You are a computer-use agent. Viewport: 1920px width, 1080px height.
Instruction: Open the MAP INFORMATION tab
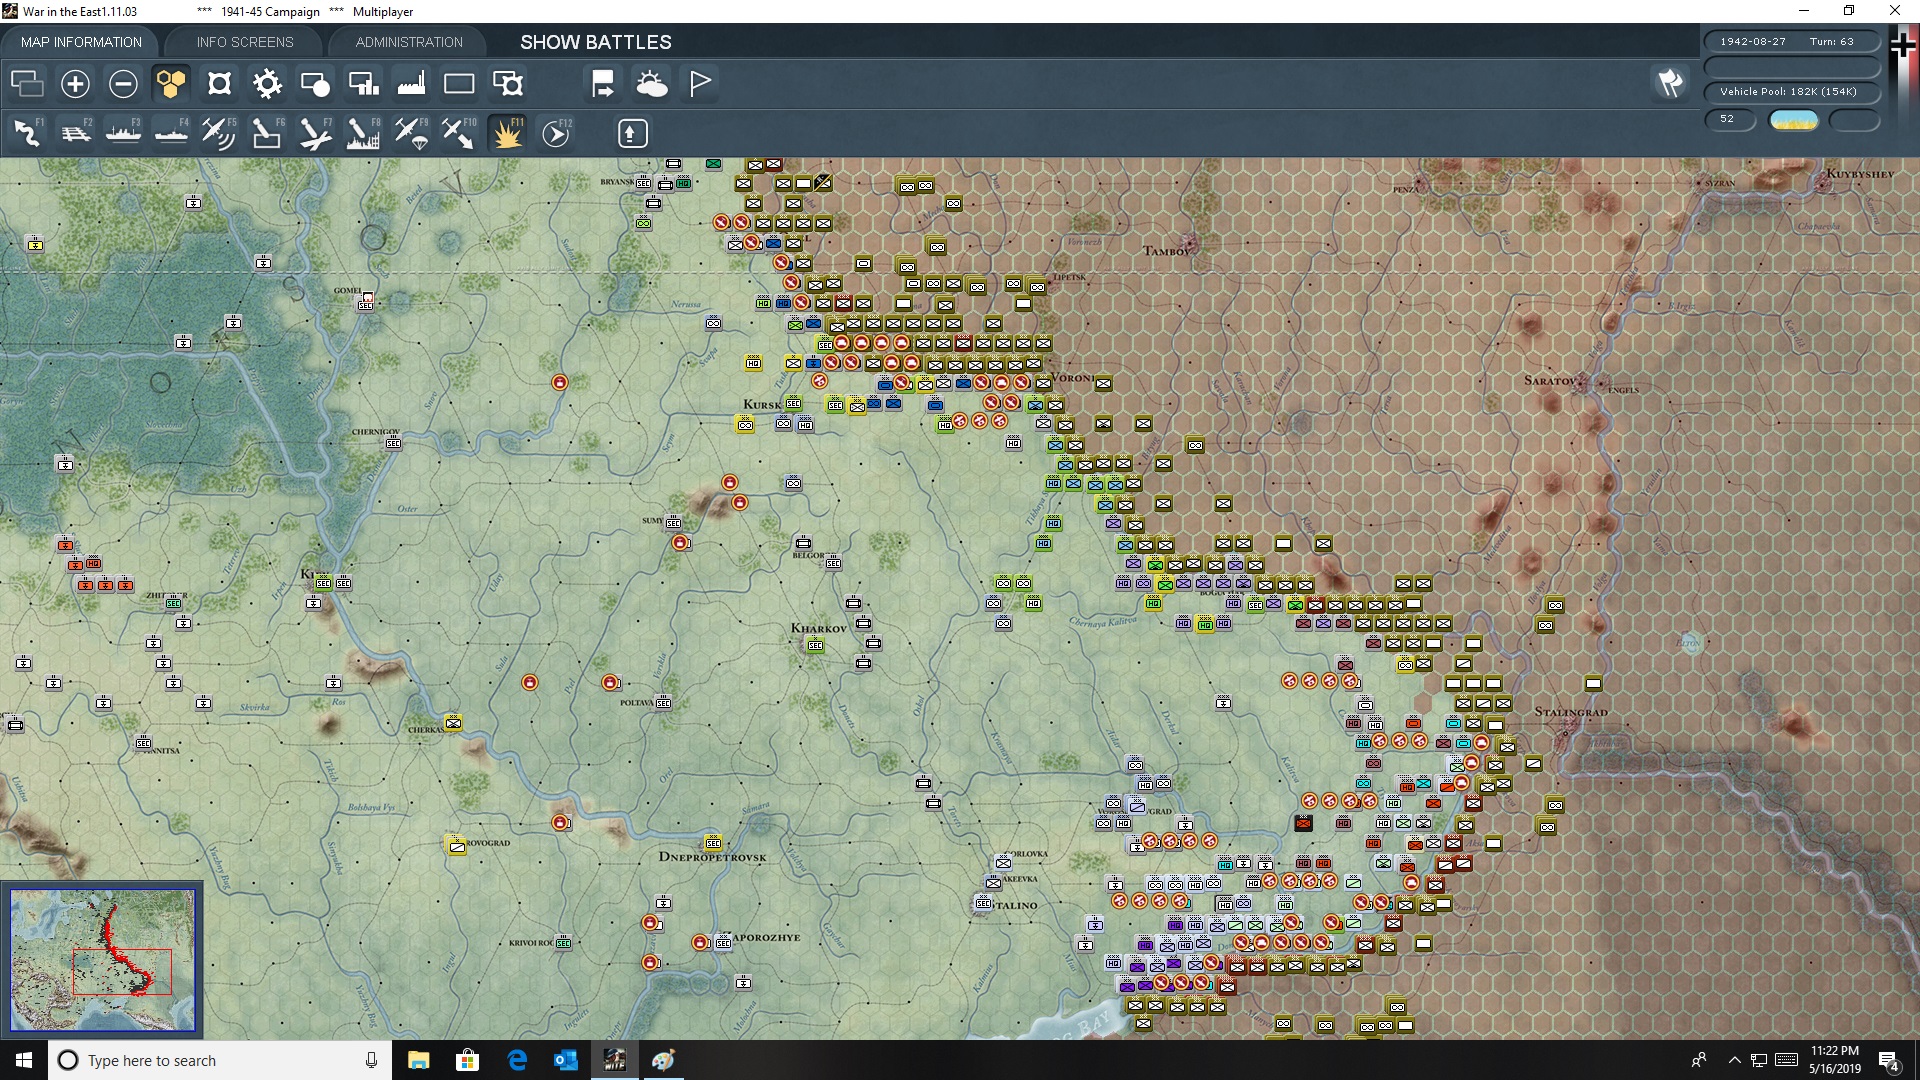81,42
